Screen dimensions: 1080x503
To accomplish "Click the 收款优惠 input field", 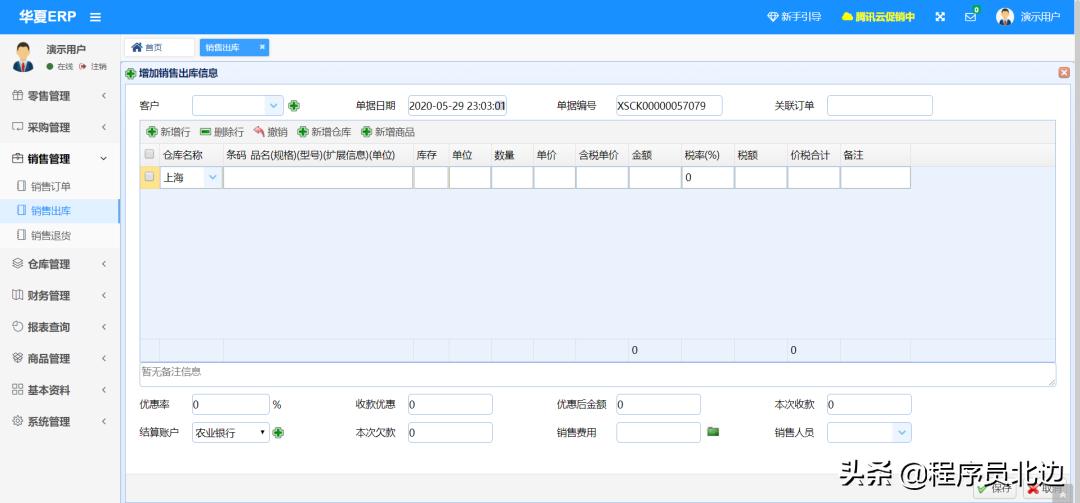I will click(450, 404).
